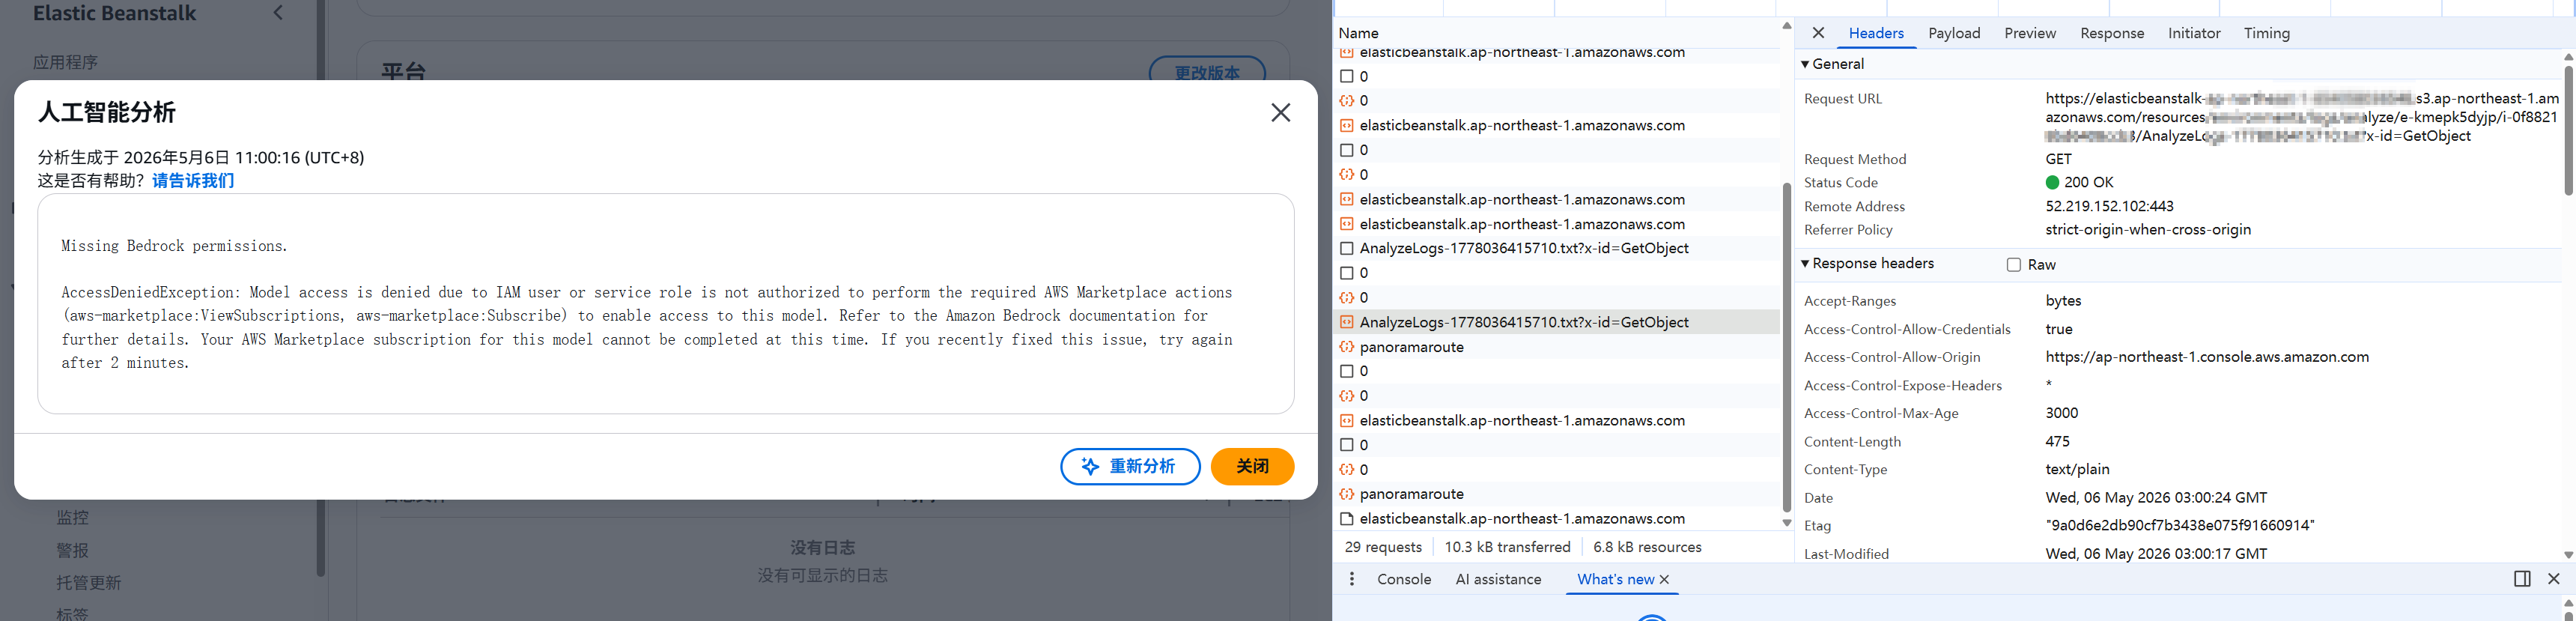This screenshot has height=621, width=2576.
Task: Click the Access-Control-Allow-Origin URL value
Action: tap(2207, 357)
